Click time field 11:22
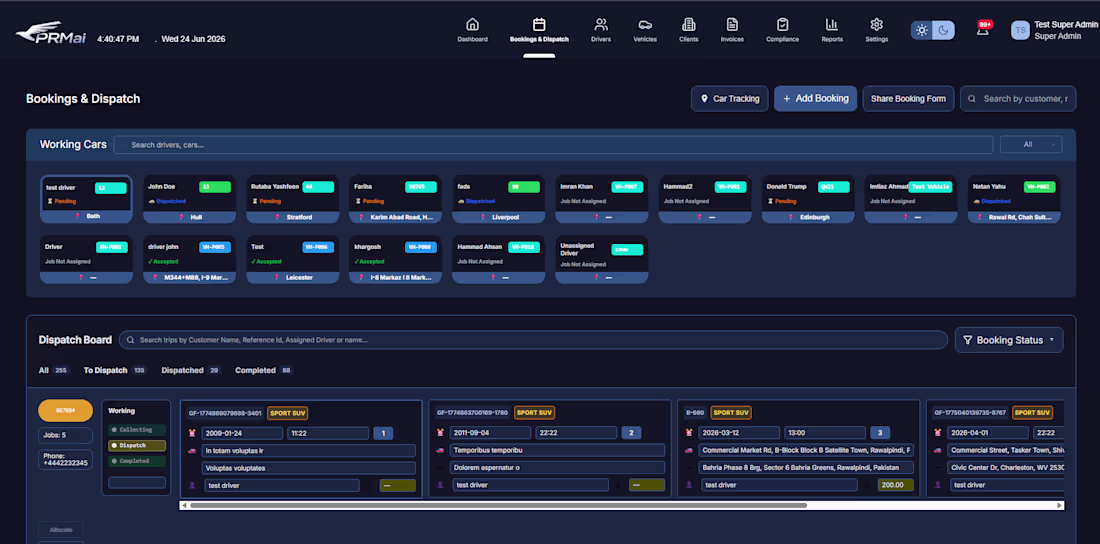Viewport: 1100px width, 544px height. pos(328,433)
